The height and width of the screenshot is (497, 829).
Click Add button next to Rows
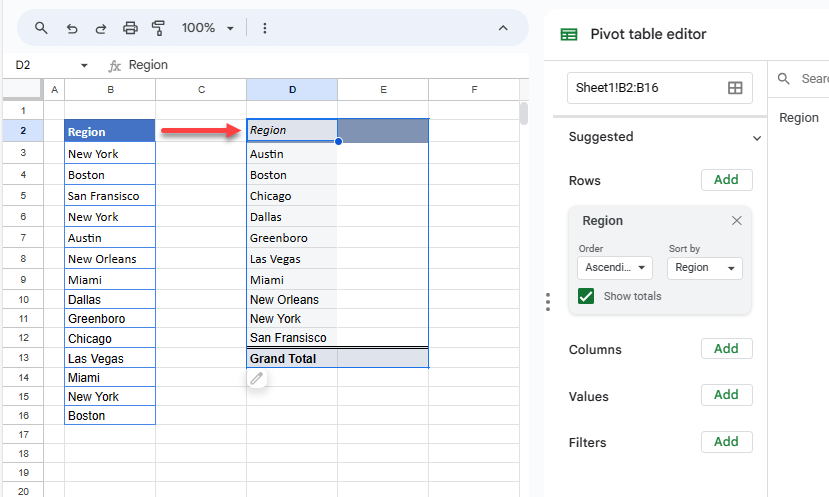(x=726, y=180)
